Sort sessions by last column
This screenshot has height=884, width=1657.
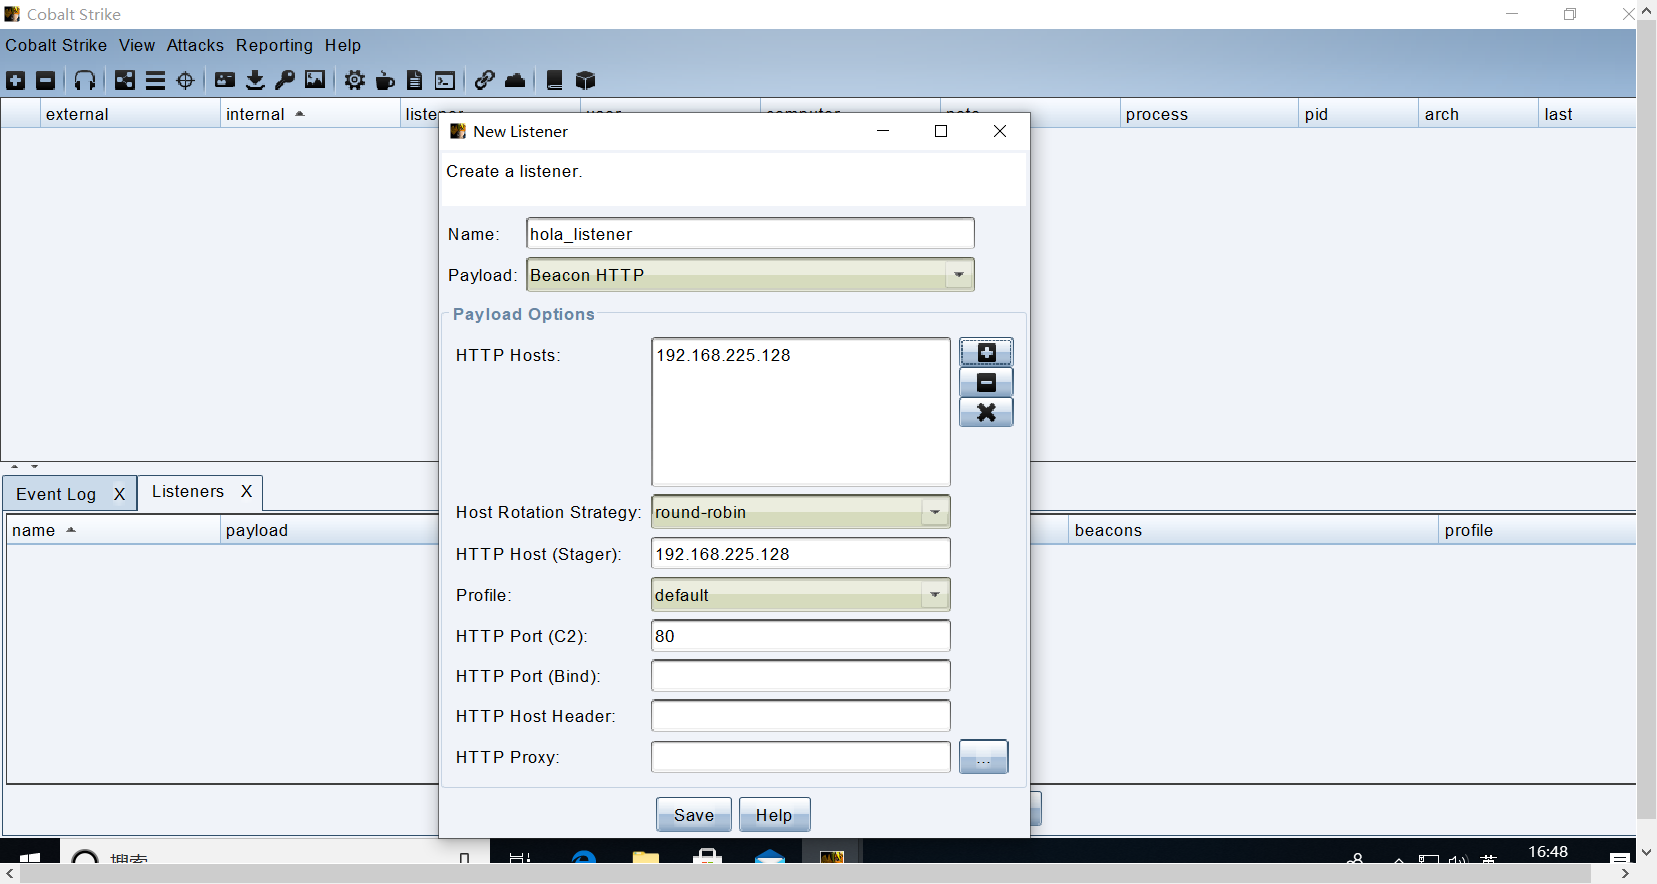(x=1588, y=114)
